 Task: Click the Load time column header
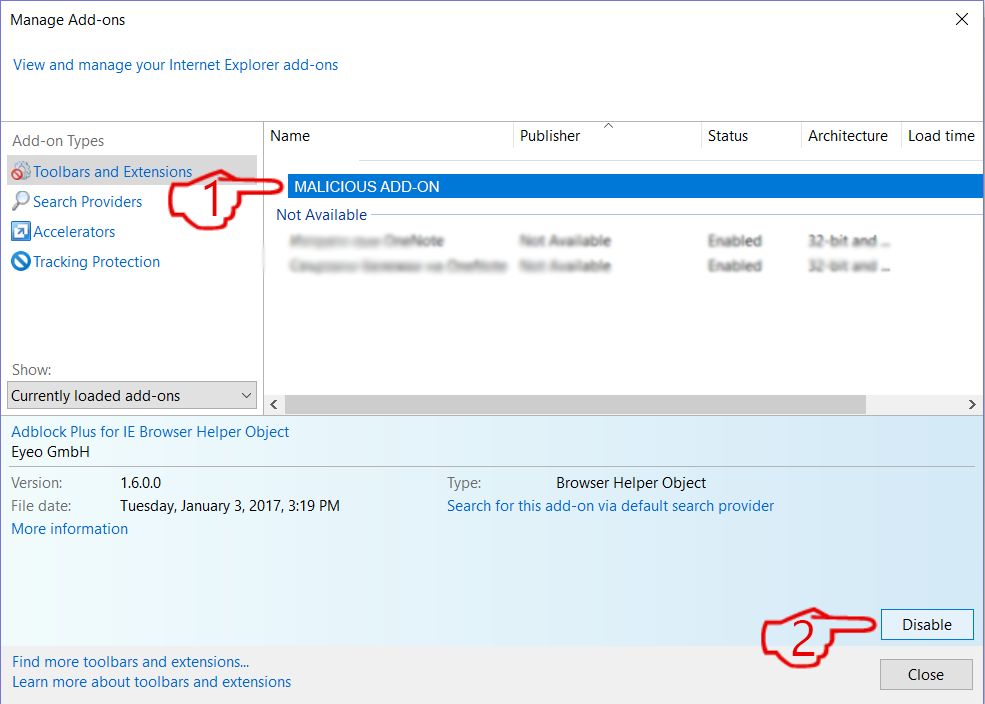(x=940, y=136)
